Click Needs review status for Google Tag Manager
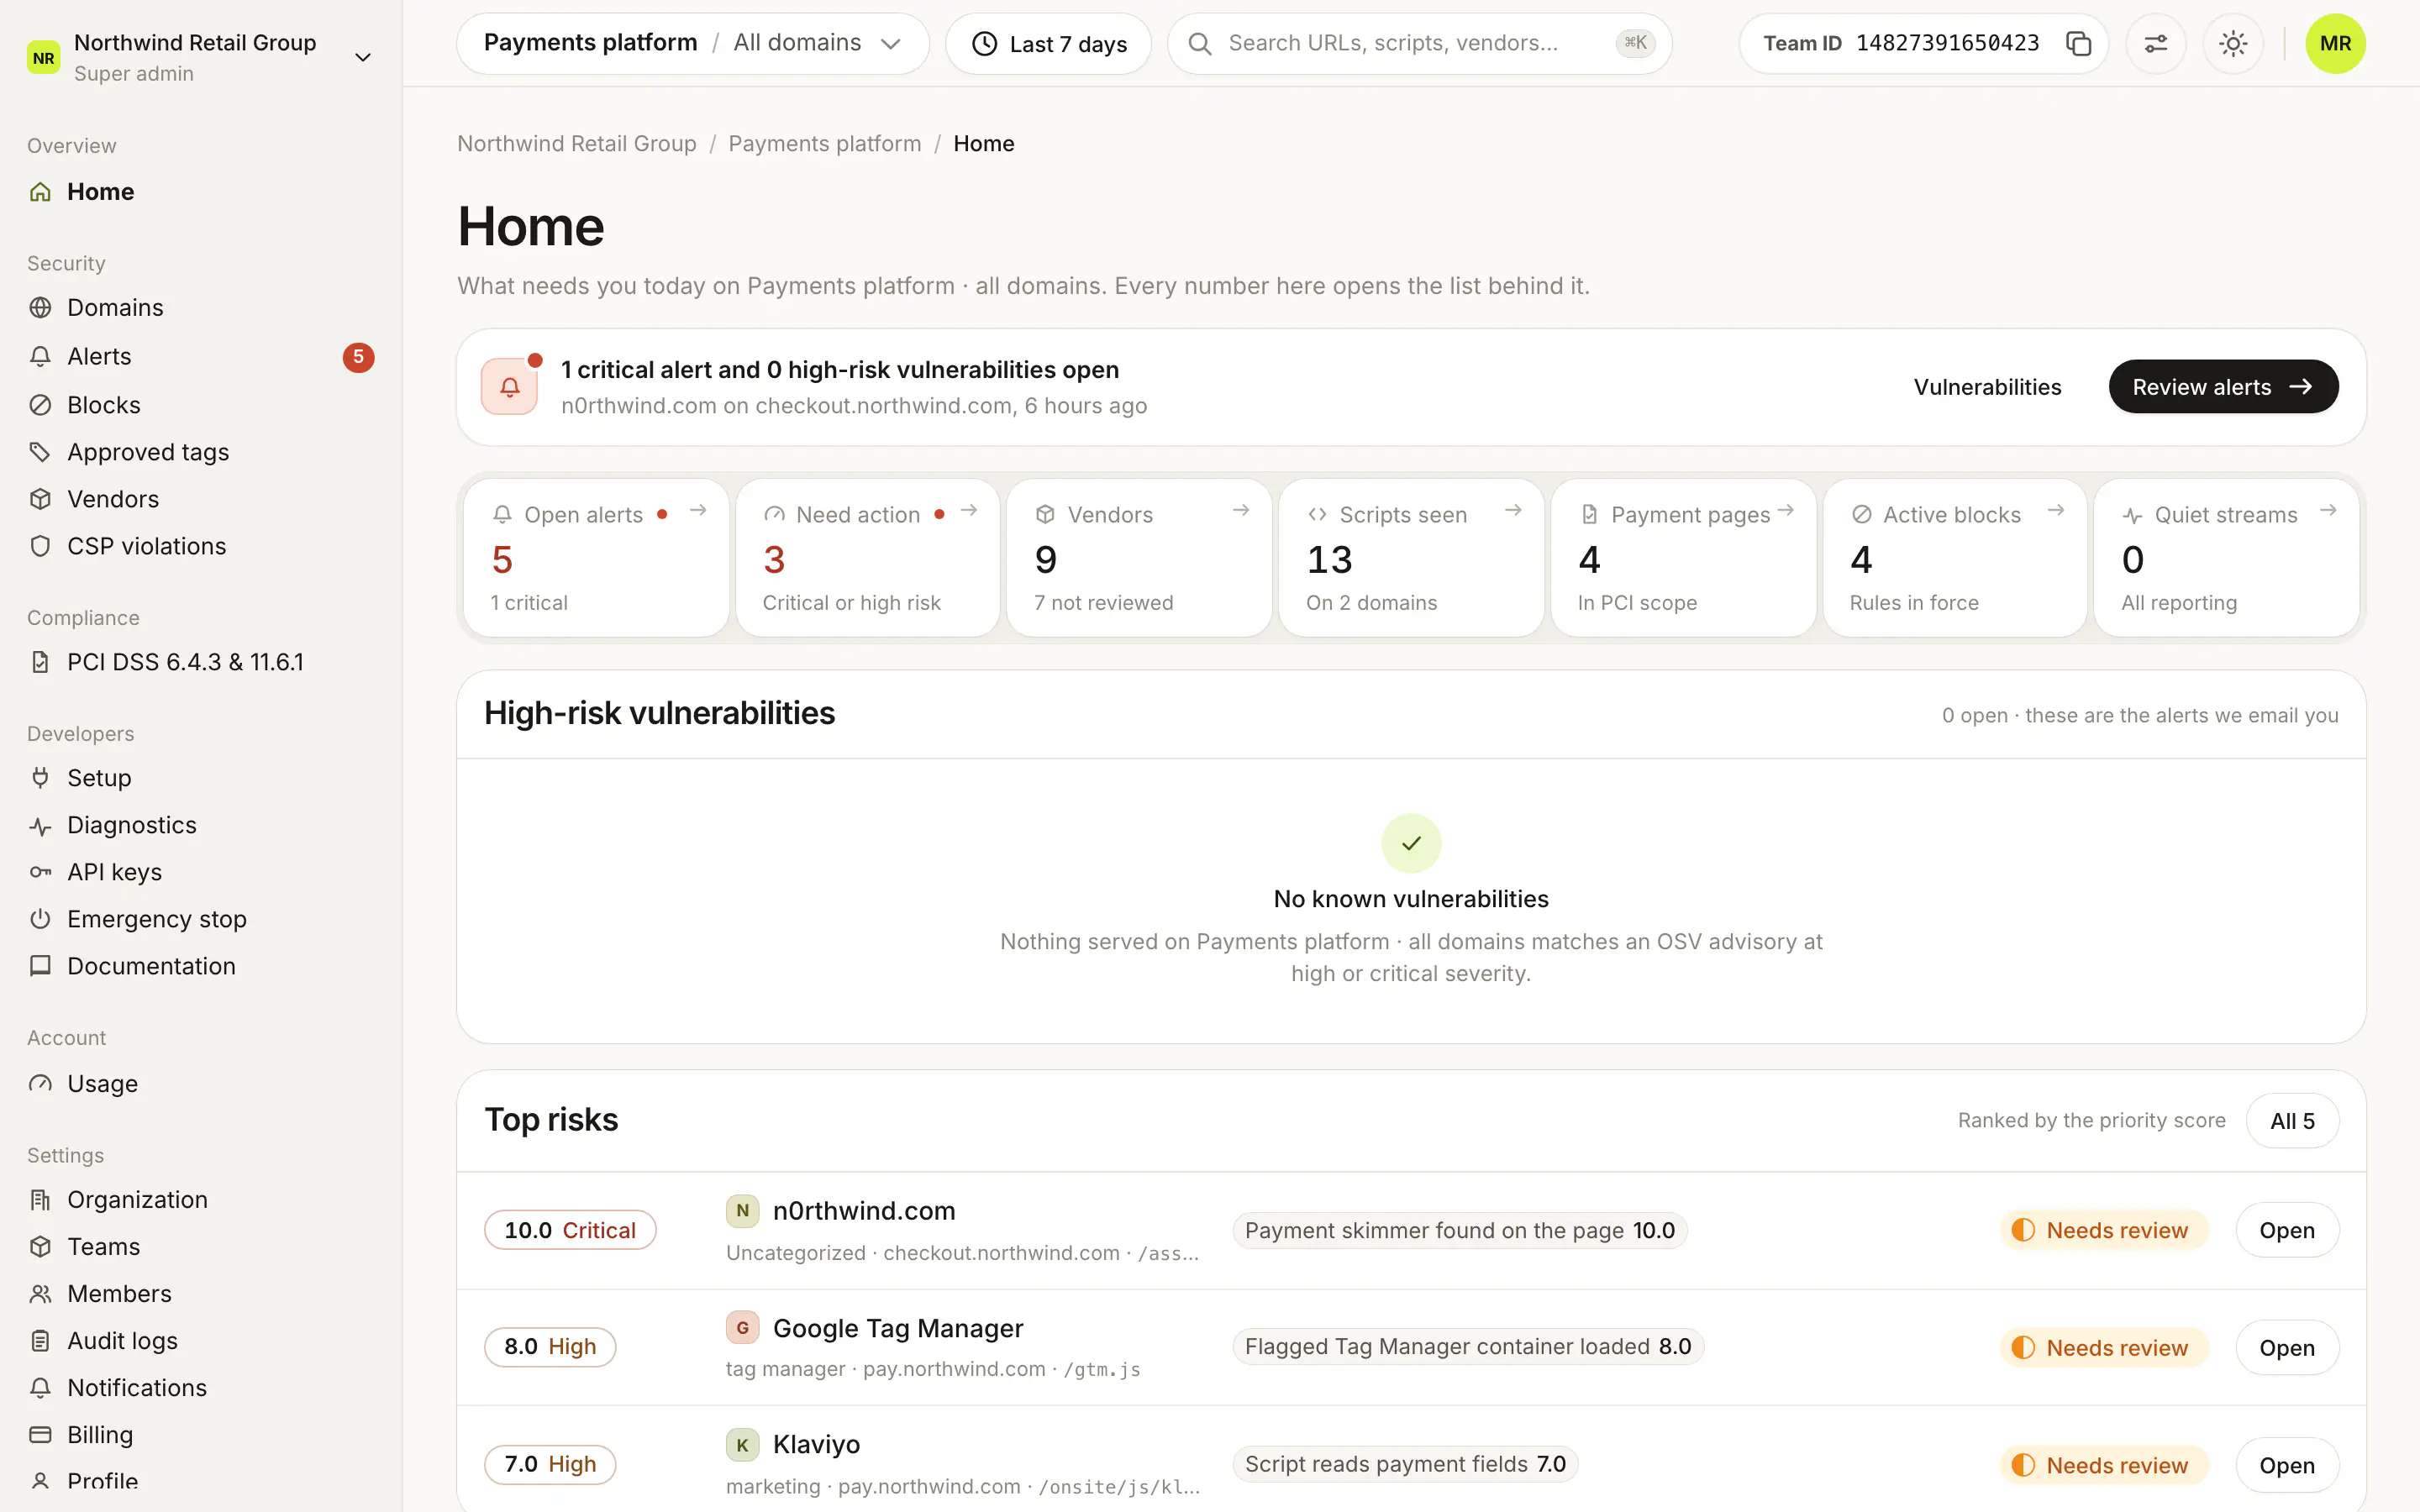The height and width of the screenshot is (1512, 2420). point(2104,1348)
